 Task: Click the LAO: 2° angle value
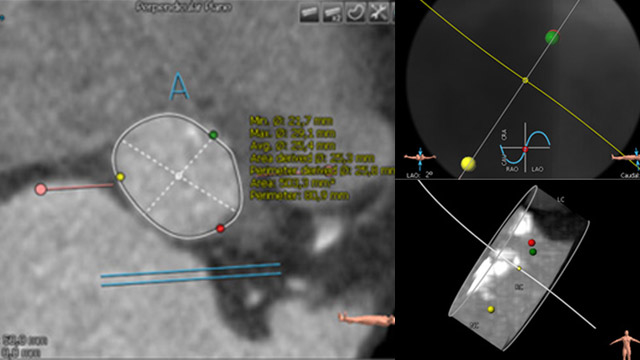(419, 175)
